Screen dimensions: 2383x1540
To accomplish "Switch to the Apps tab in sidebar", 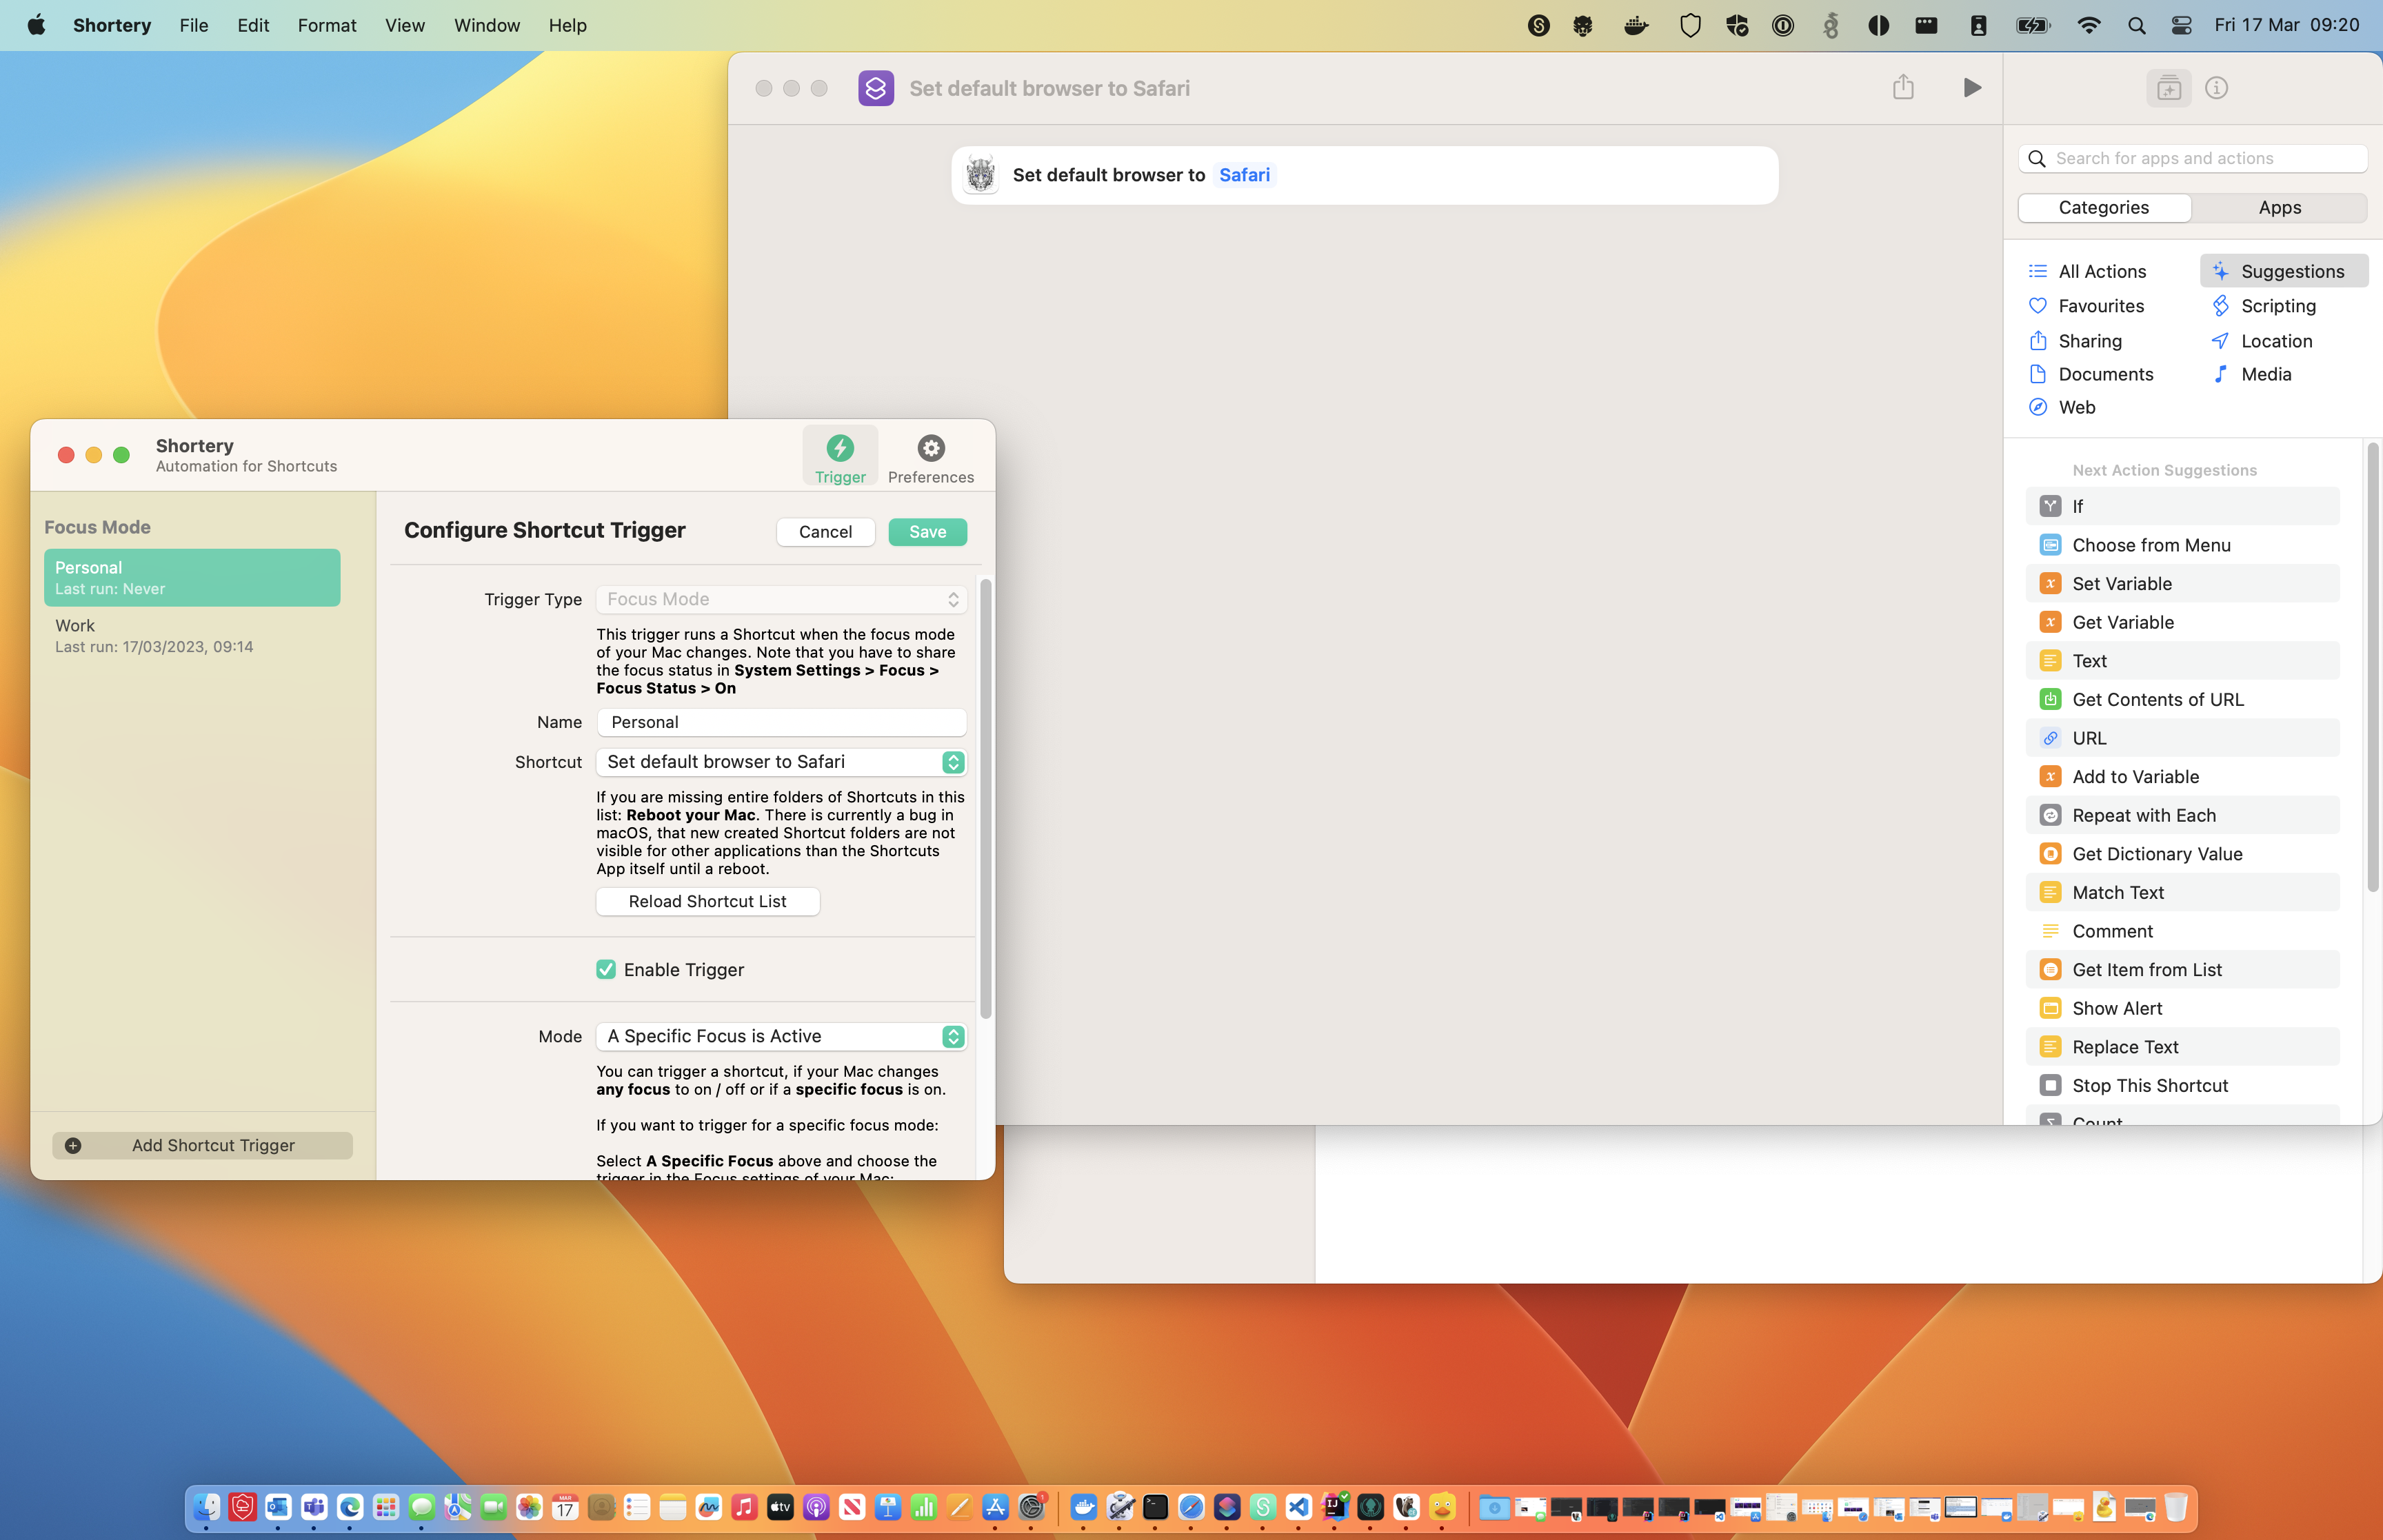I will 2279,207.
